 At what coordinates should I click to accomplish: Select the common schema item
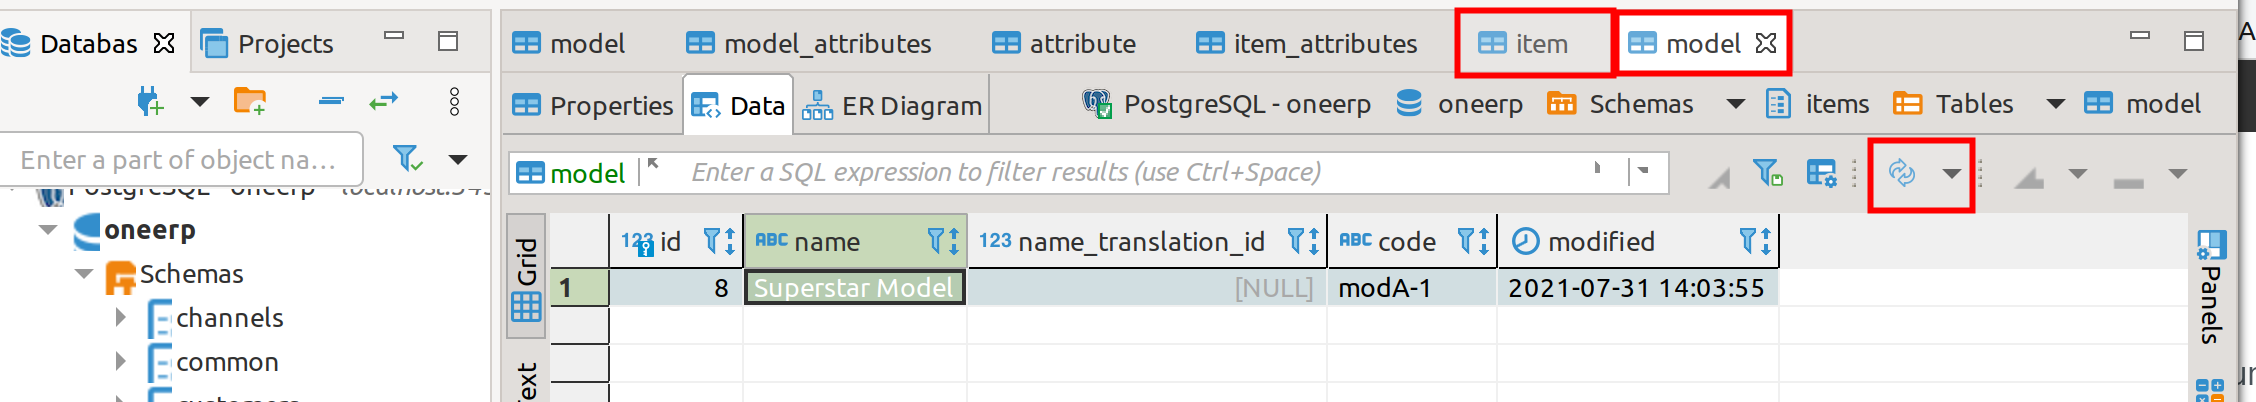coord(227,362)
